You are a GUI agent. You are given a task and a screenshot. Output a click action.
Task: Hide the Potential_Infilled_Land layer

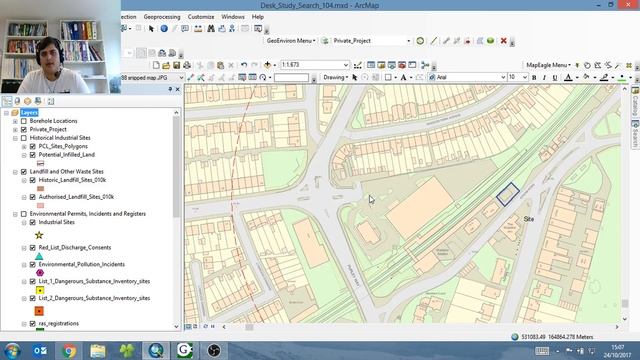tap(33, 155)
